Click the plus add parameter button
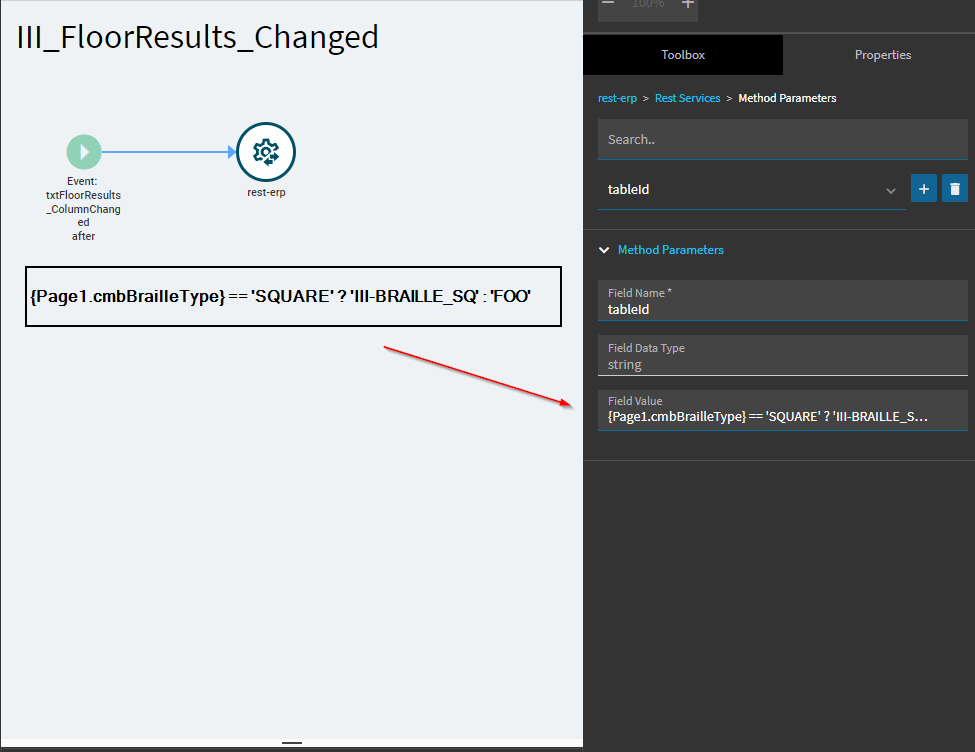The image size is (975, 752). (x=923, y=188)
